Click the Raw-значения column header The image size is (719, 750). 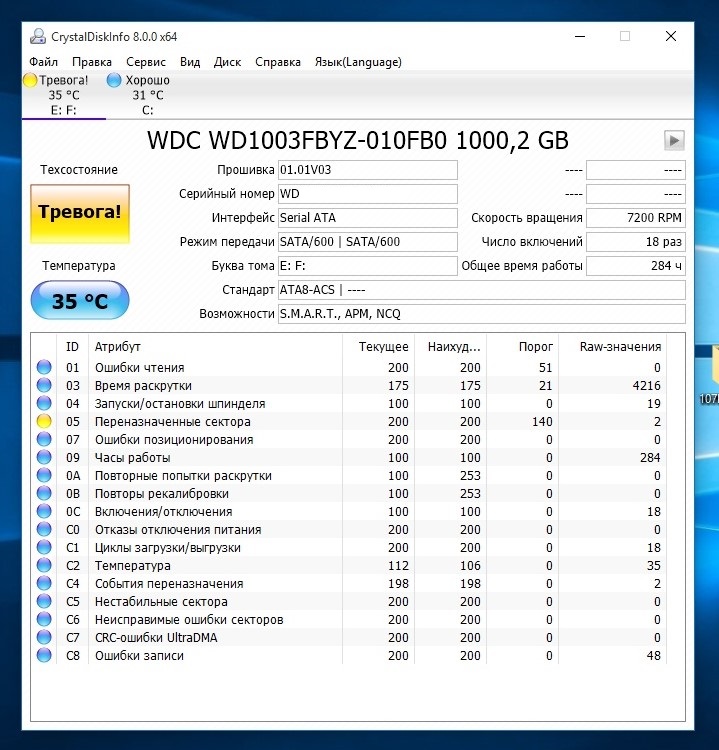pyautogui.click(x=612, y=347)
